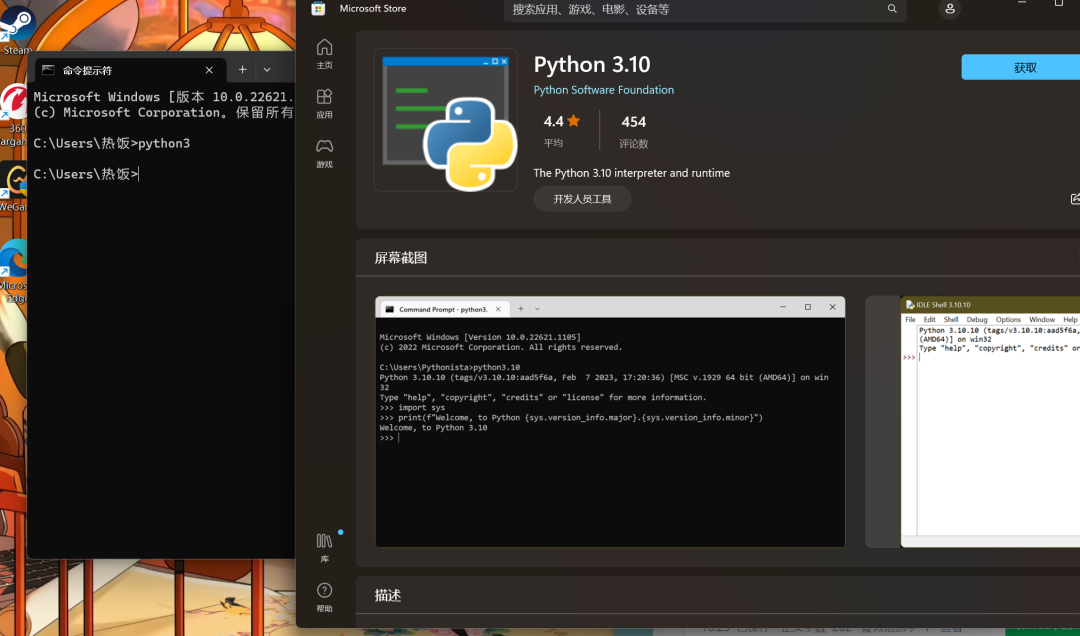Click the search magnifier icon in Store

(x=892, y=9)
